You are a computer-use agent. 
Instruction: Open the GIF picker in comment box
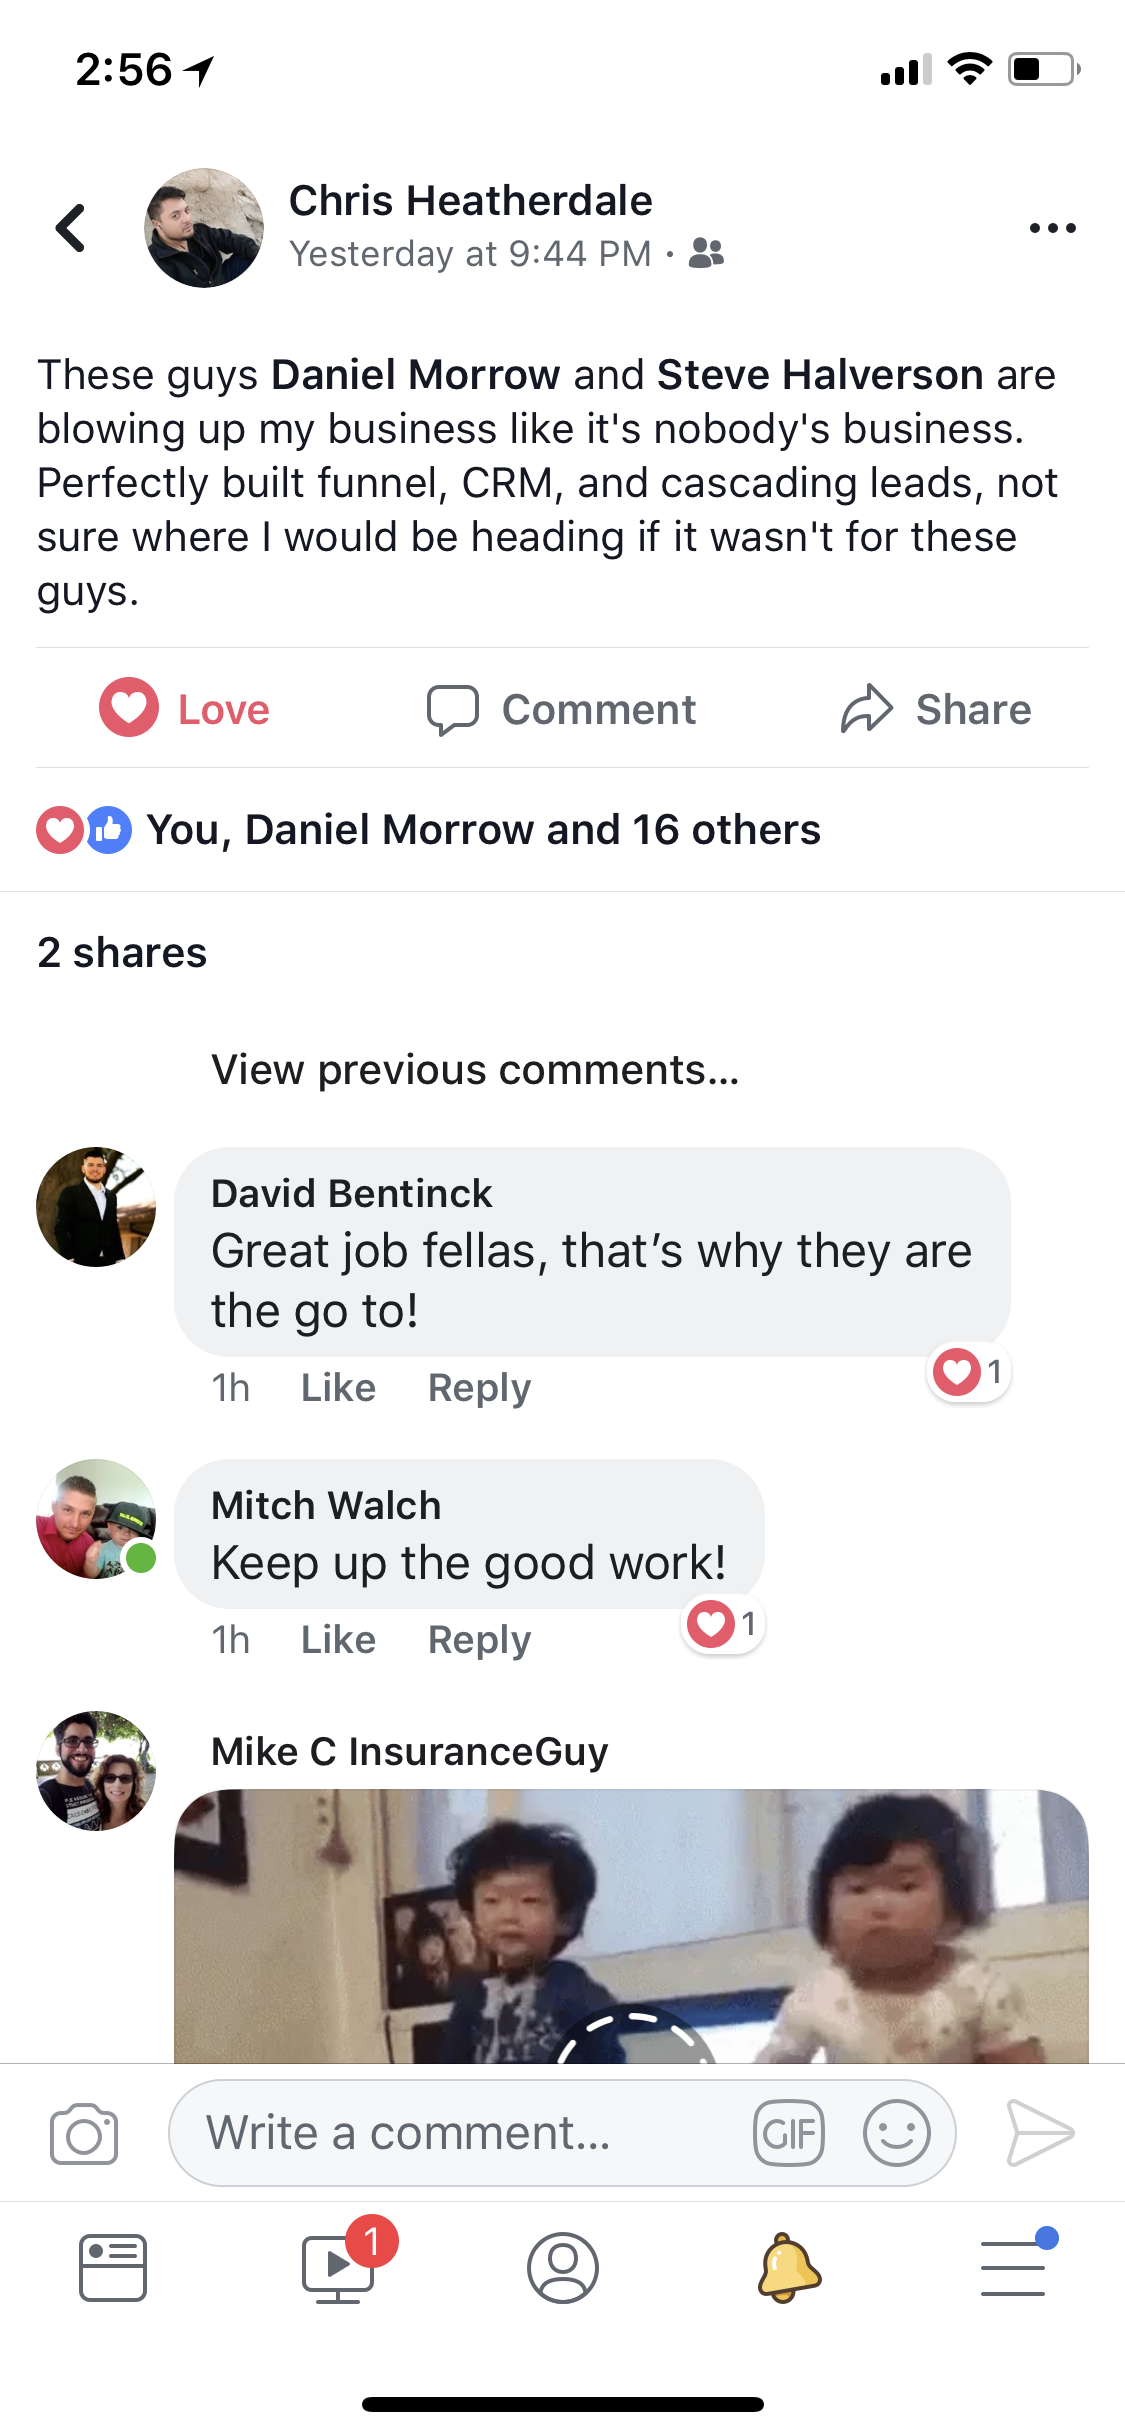click(789, 2133)
